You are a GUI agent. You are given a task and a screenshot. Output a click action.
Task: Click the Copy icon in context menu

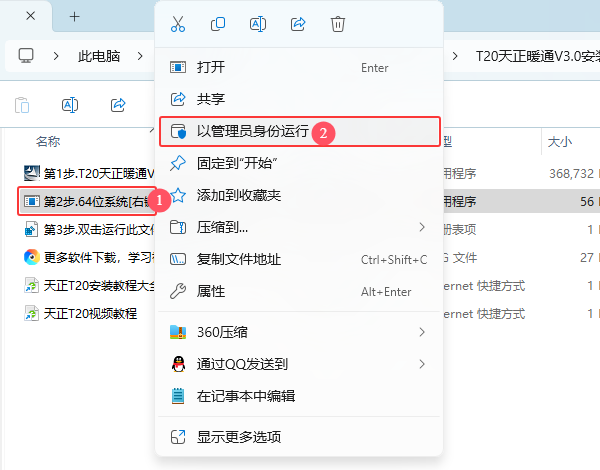click(x=218, y=24)
